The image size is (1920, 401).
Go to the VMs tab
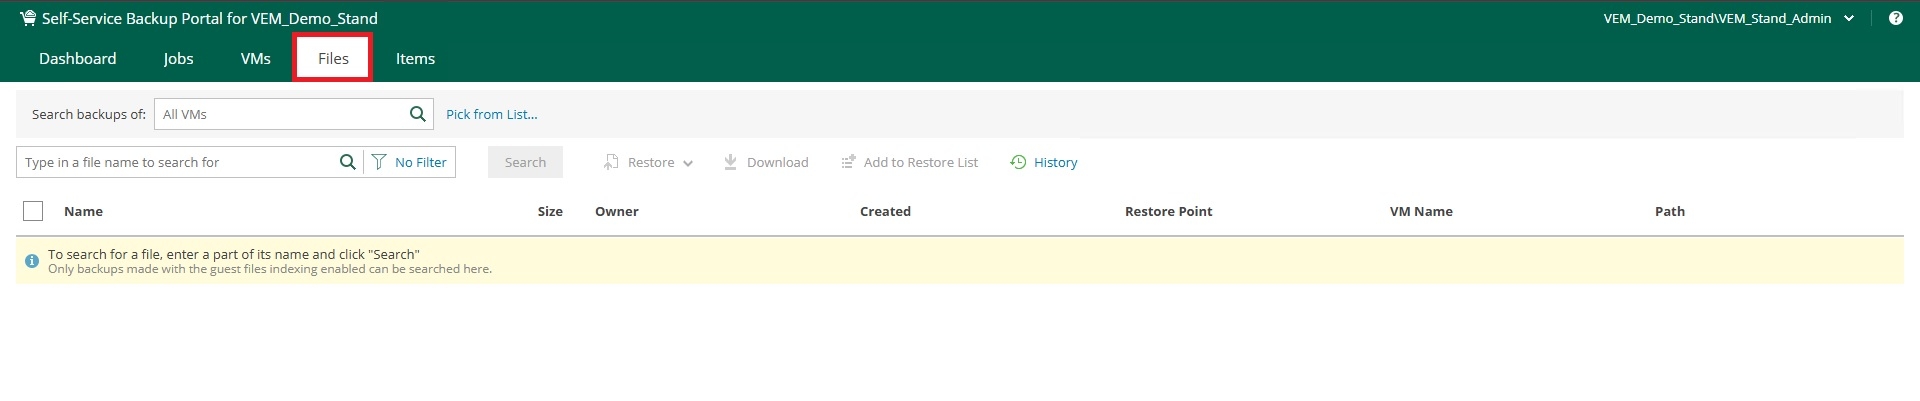[256, 59]
